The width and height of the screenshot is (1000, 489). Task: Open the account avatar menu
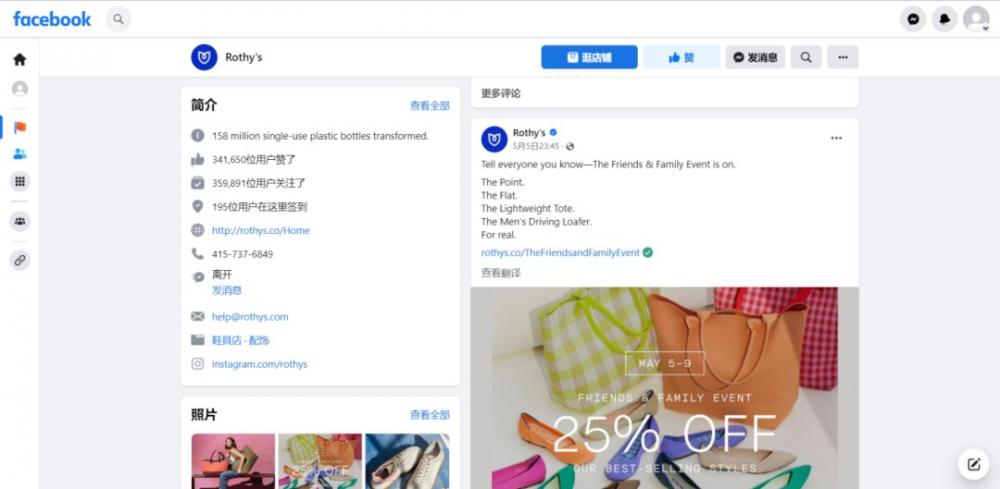(x=976, y=19)
